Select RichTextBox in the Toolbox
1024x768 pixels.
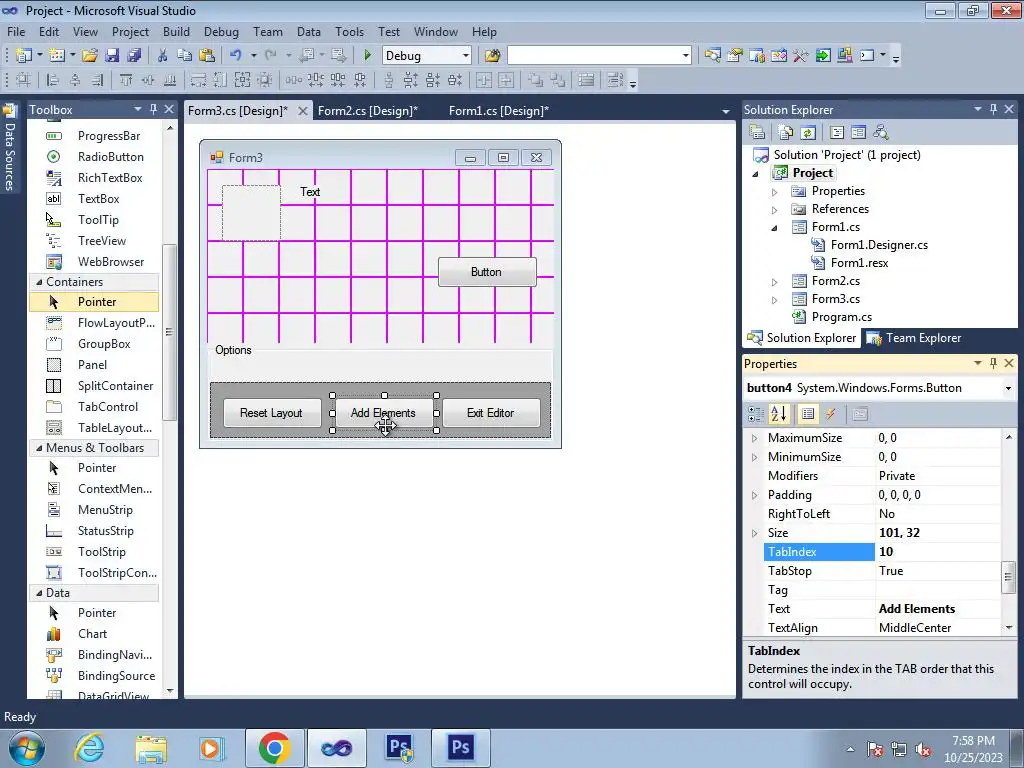pos(95,178)
